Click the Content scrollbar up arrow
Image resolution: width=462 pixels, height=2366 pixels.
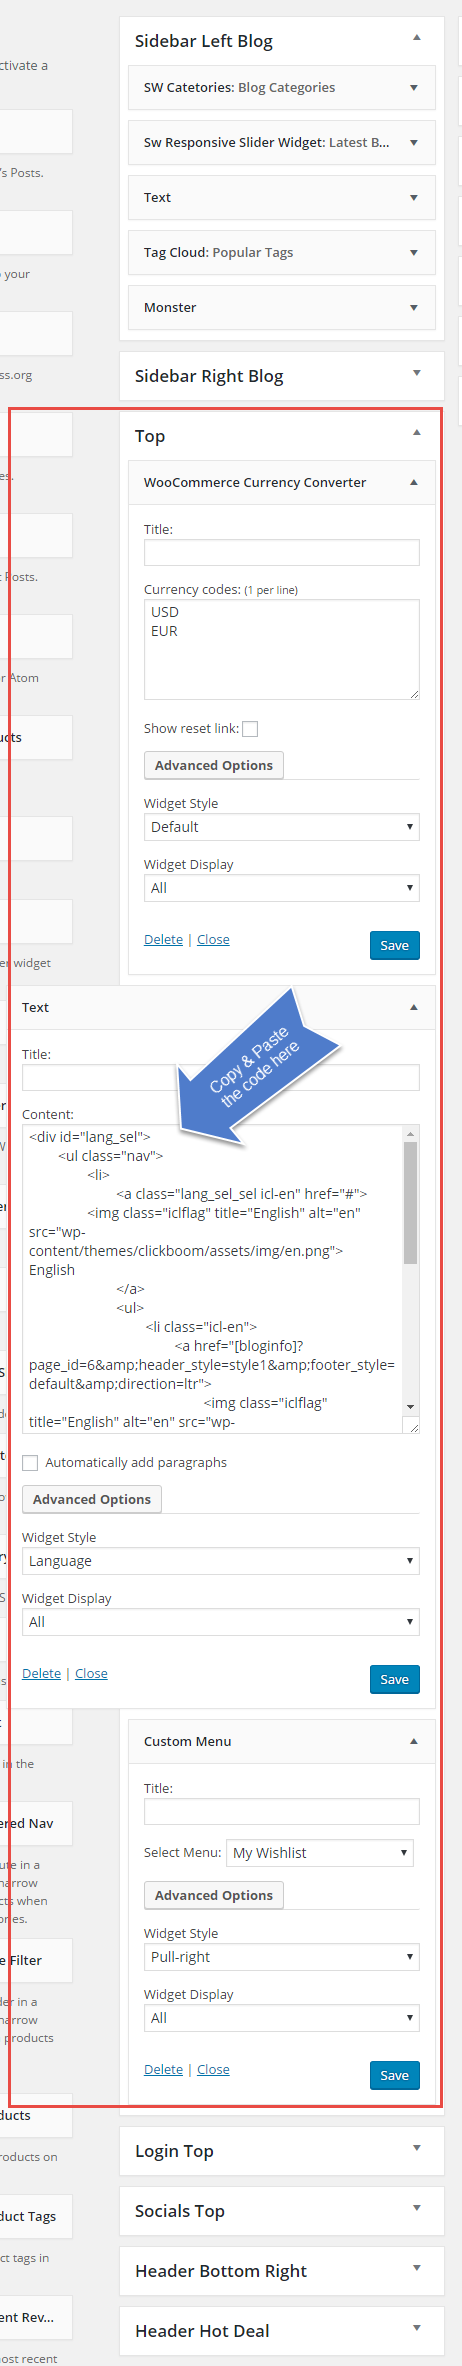410,1133
